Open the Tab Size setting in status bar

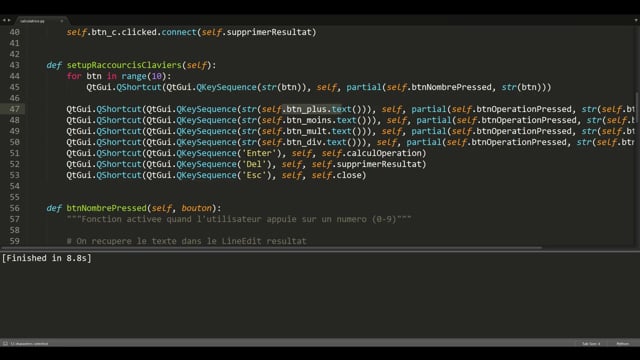[591, 344]
